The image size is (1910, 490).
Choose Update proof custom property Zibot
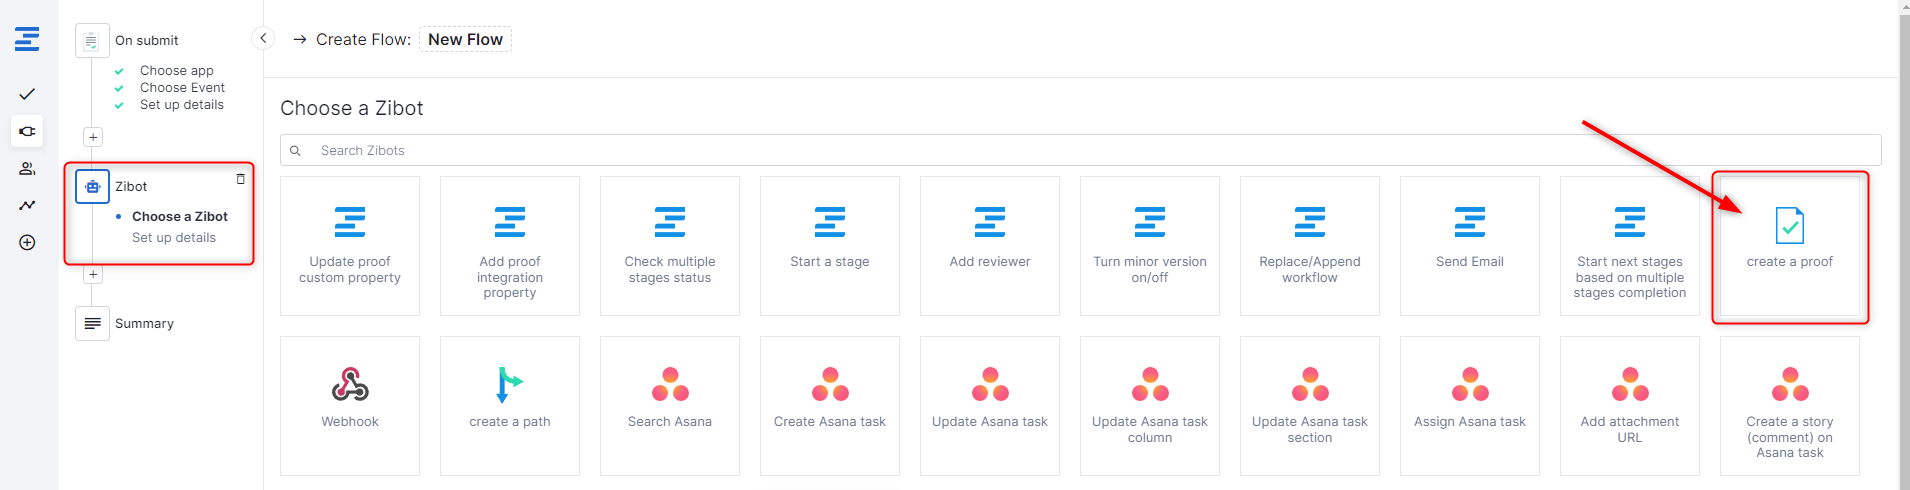tap(350, 246)
